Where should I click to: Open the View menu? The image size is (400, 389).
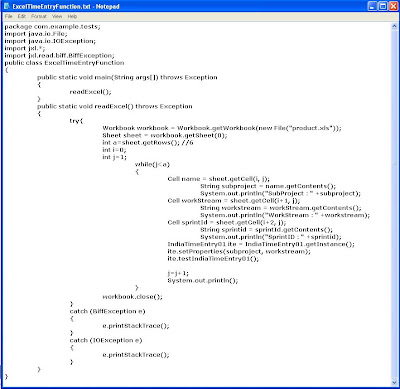(57, 16)
